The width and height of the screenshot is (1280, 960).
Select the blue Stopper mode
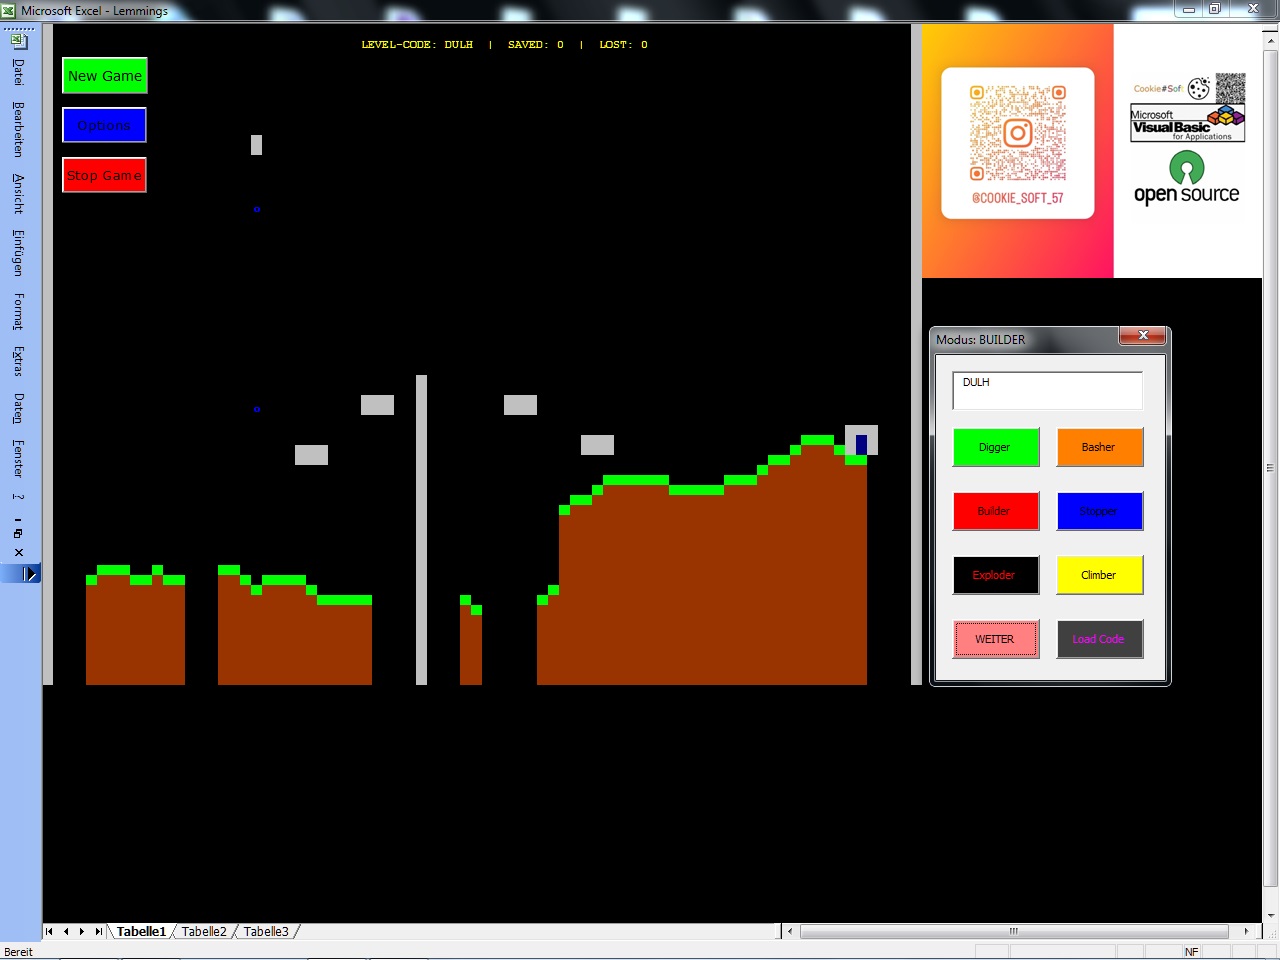point(1100,511)
